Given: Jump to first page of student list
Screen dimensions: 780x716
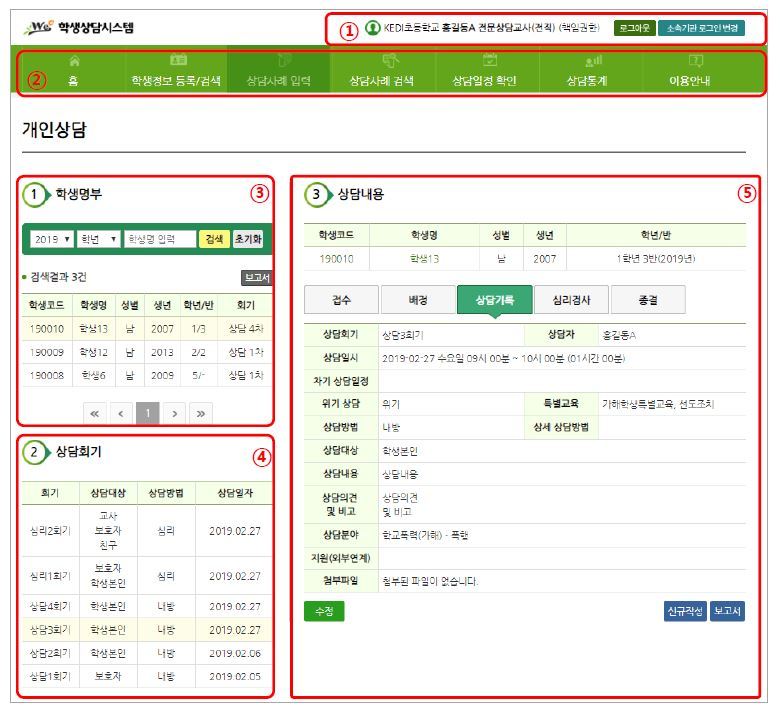Looking at the screenshot, I should [x=95, y=412].
